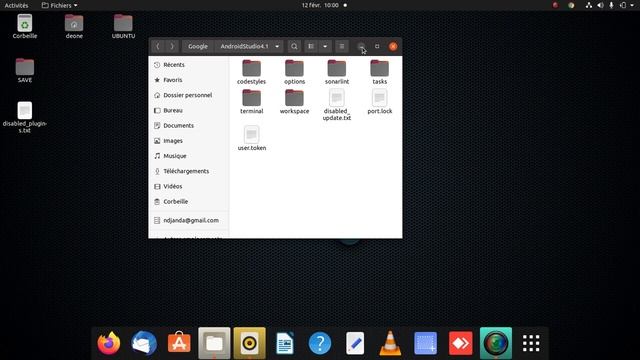Open LibreOffice Writer from the dock

(x=284, y=343)
